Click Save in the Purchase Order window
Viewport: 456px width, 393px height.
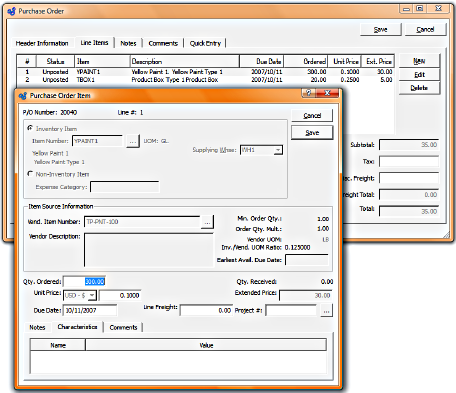tap(380, 29)
